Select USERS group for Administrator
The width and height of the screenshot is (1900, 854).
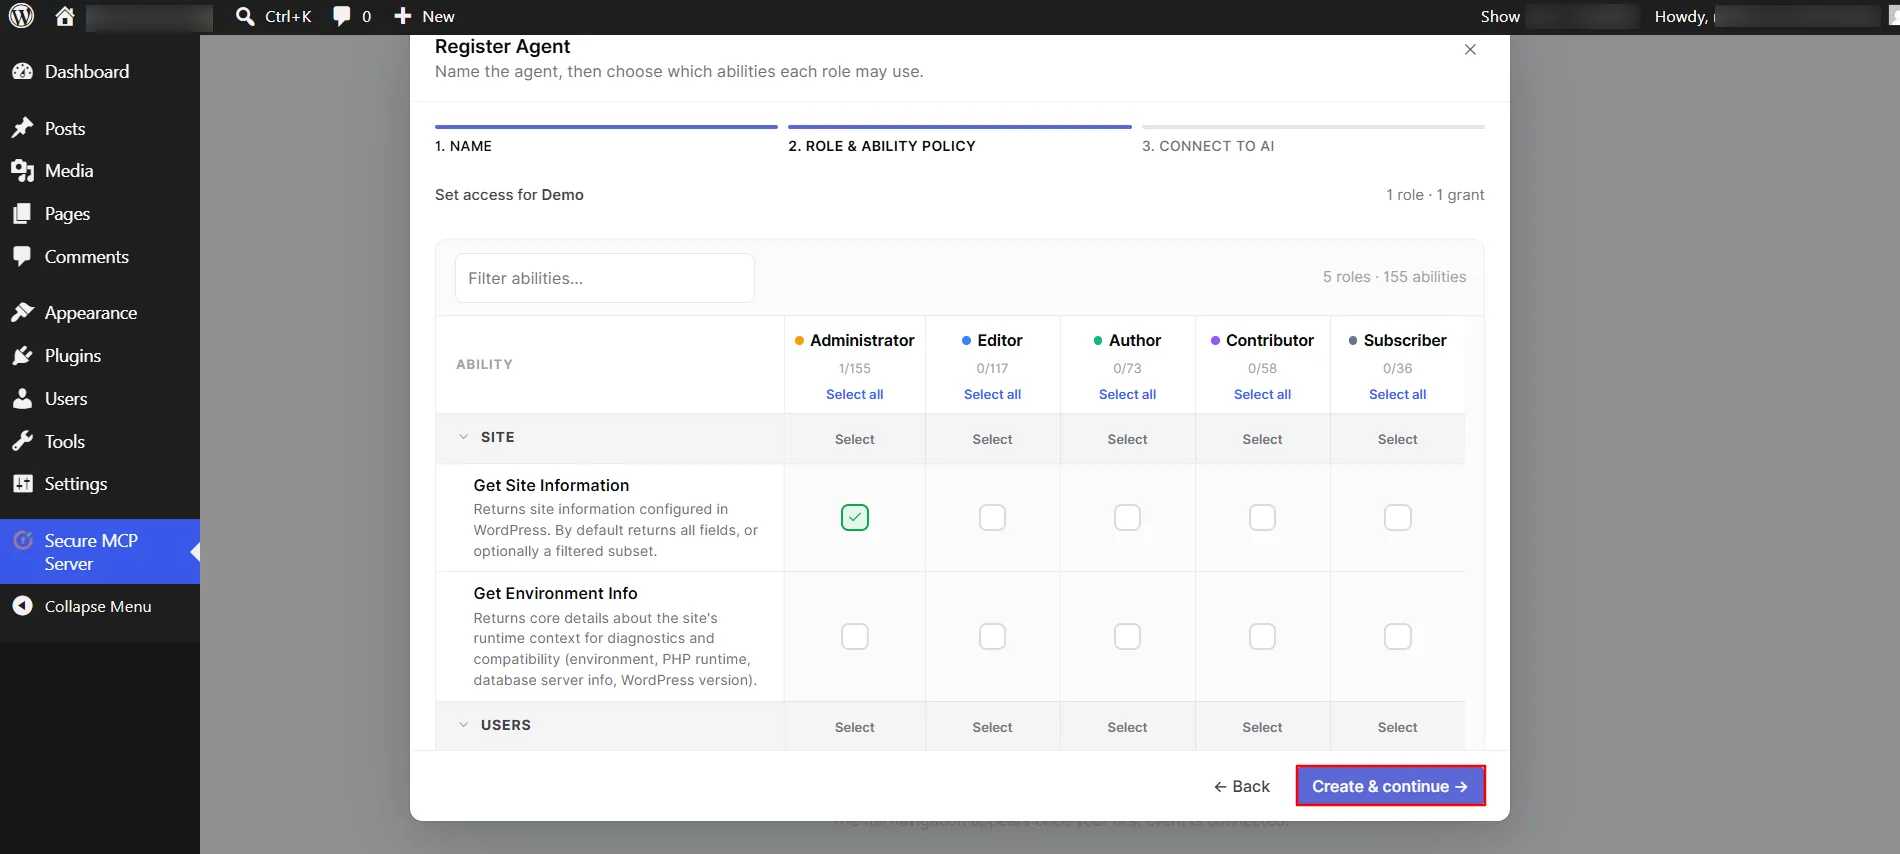pyautogui.click(x=854, y=727)
